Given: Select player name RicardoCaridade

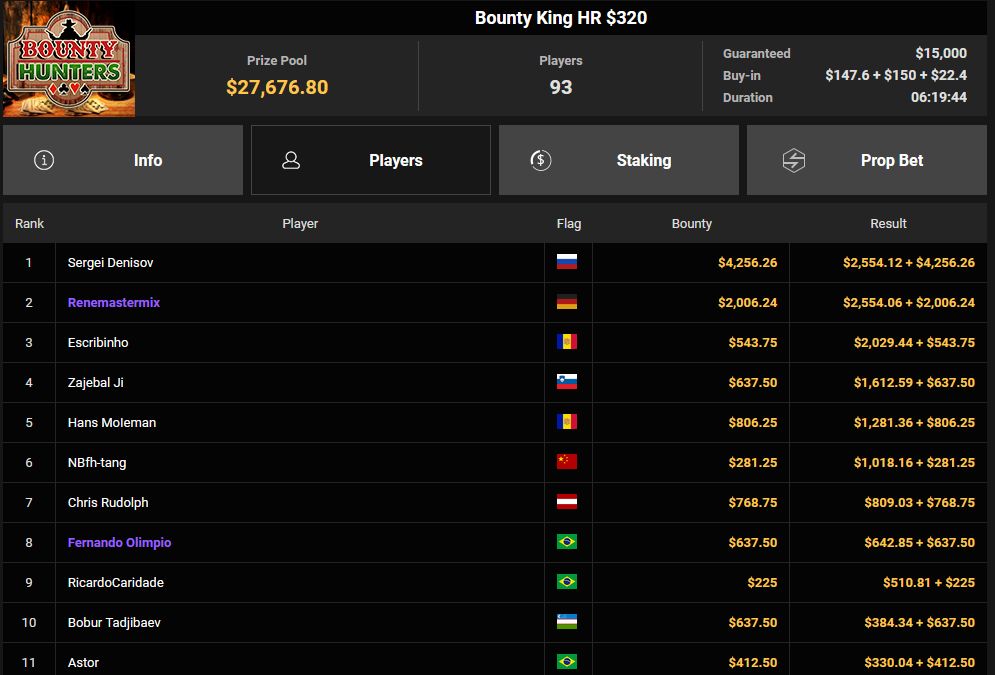Looking at the screenshot, I should [115, 582].
